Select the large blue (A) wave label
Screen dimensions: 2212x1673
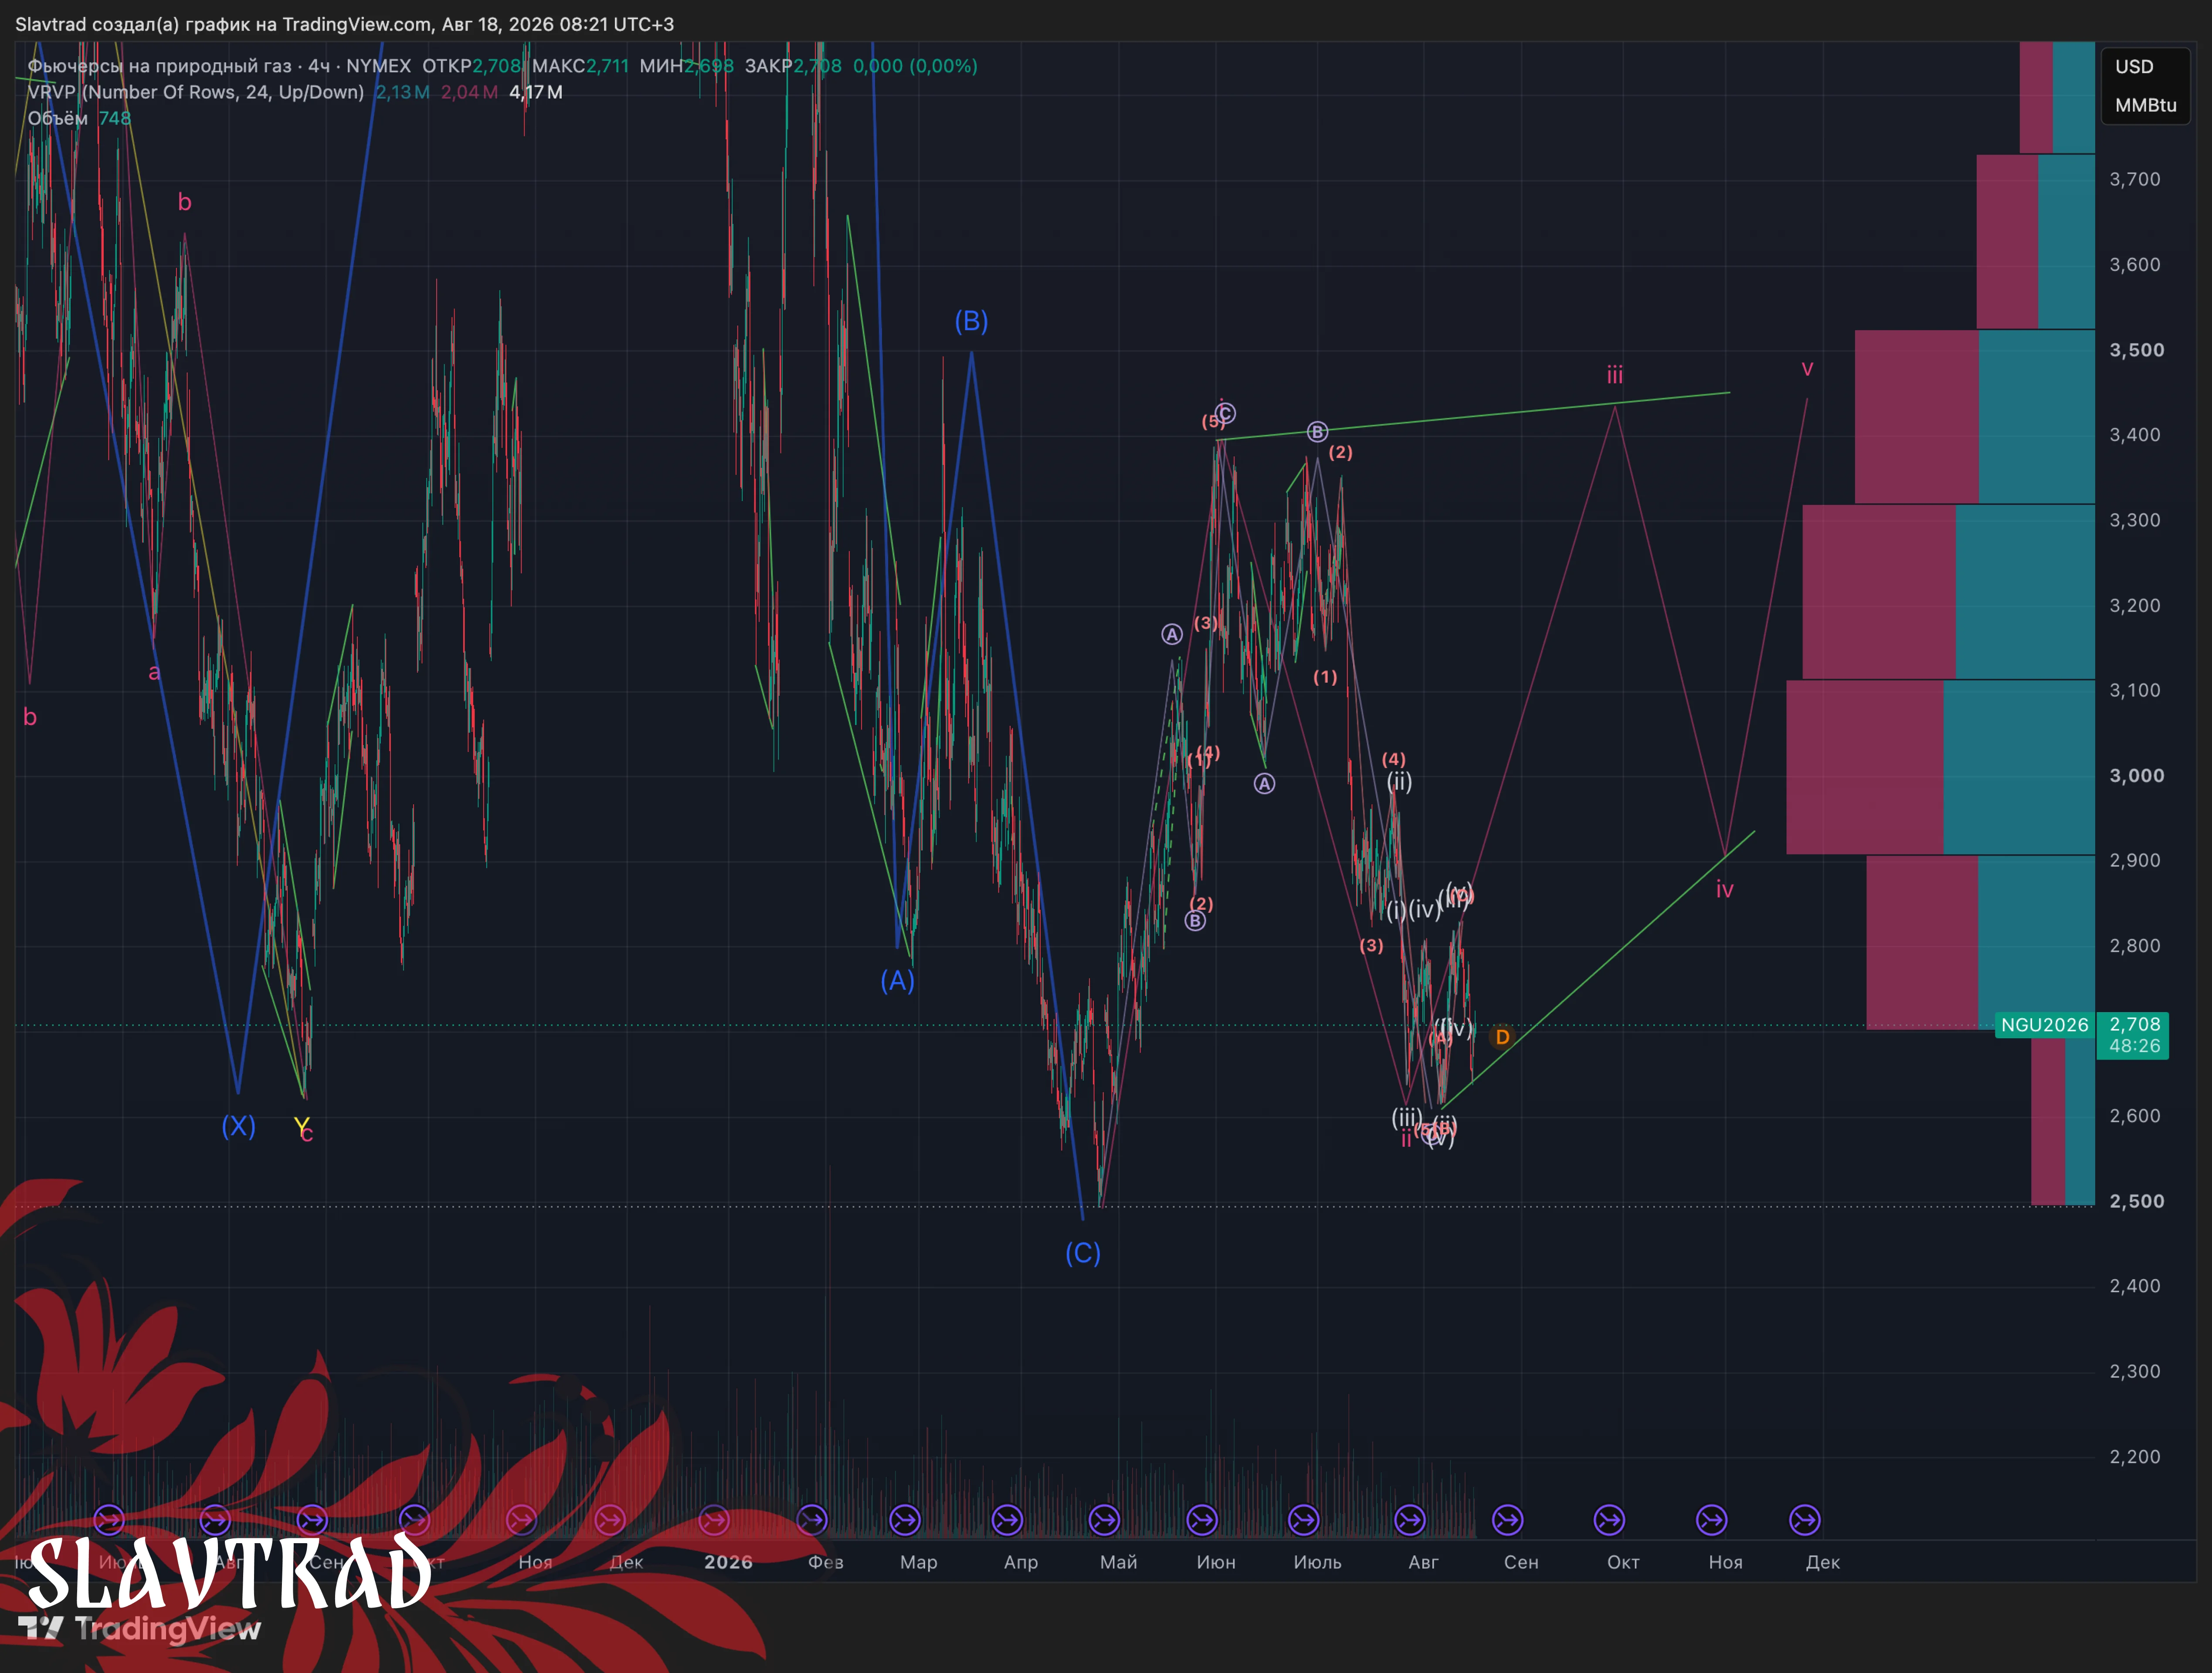coord(897,981)
